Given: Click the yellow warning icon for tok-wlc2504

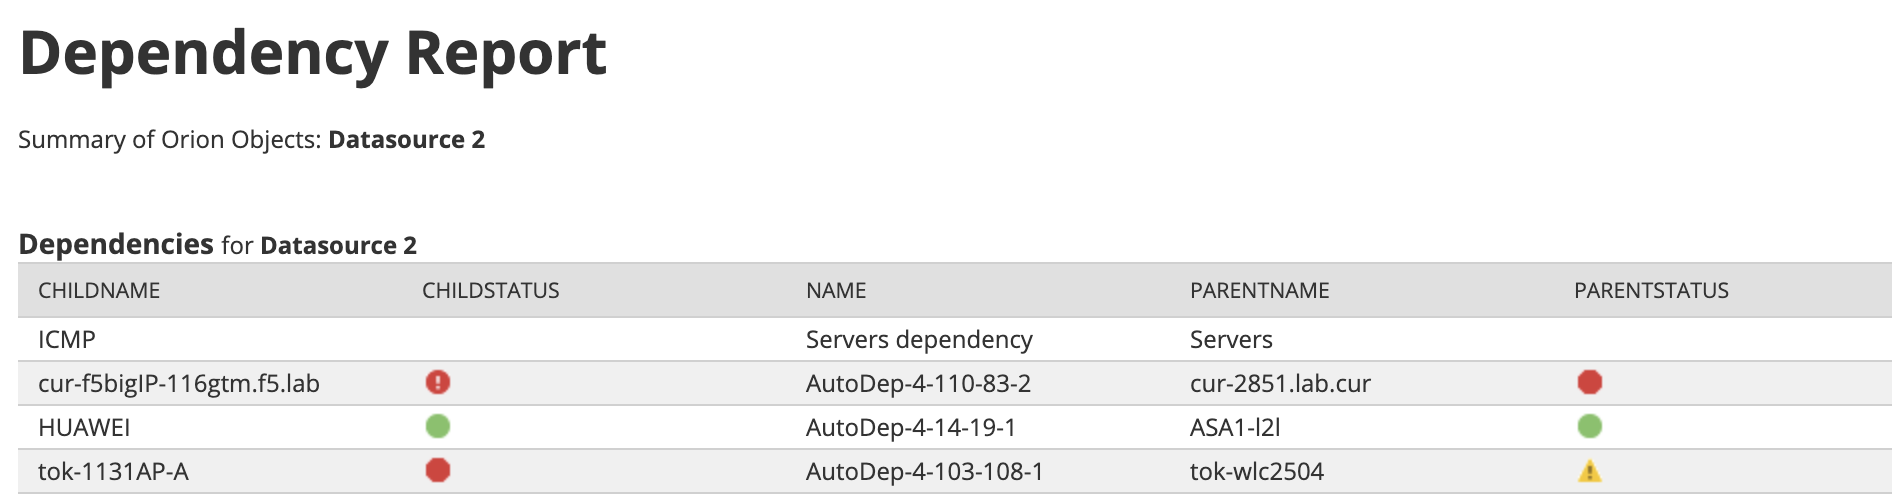Looking at the screenshot, I should tap(1590, 471).
